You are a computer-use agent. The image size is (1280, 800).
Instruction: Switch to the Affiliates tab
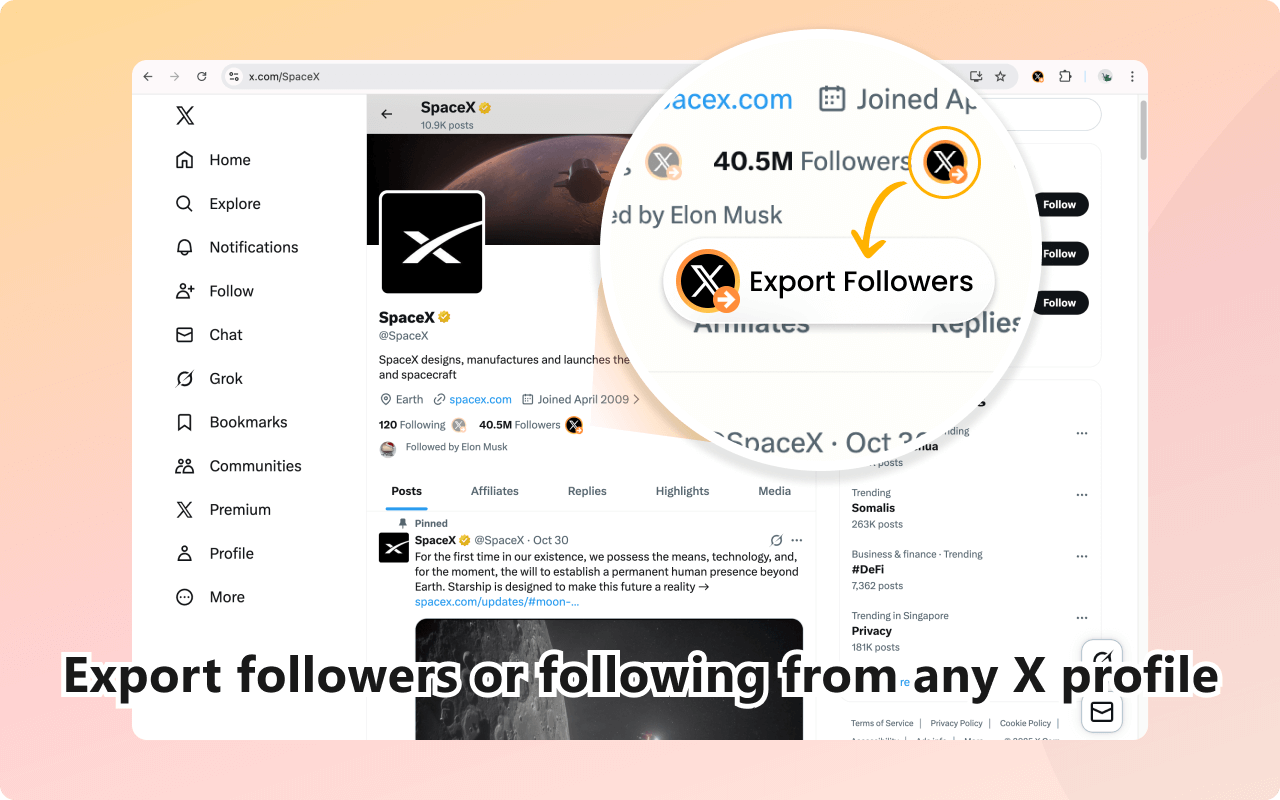495,491
